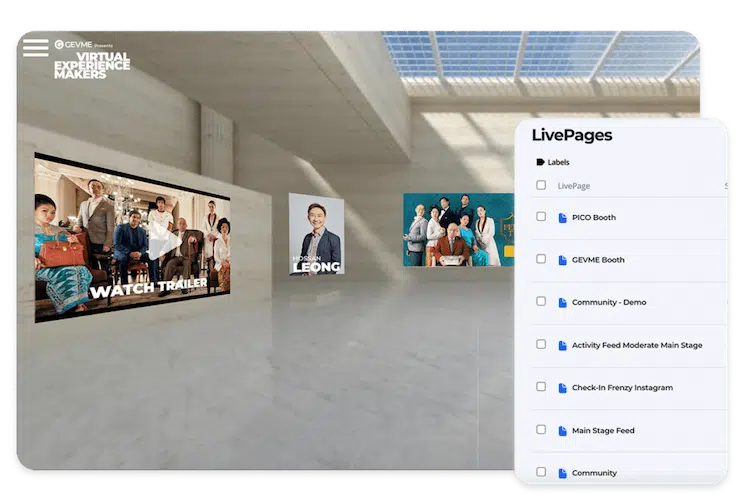Open the Community - Demo LivePage

tap(609, 302)
